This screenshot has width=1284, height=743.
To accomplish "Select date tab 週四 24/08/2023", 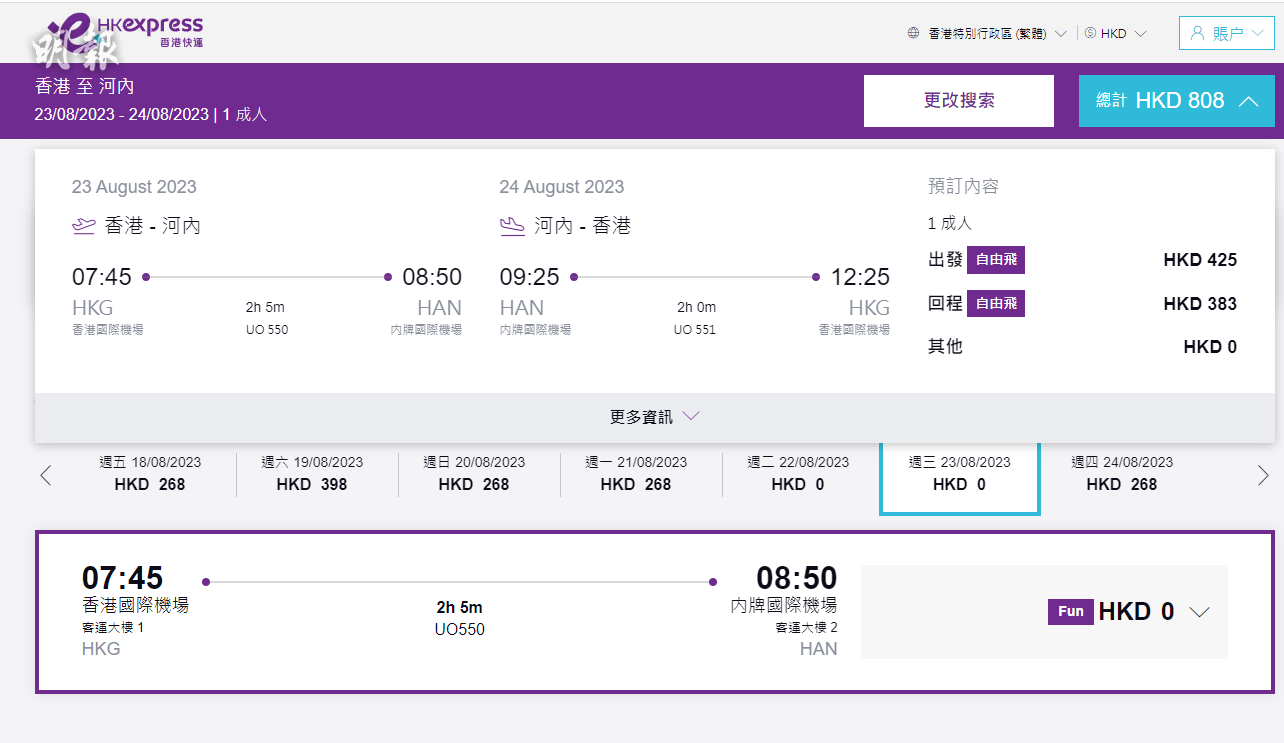I will [x=1122, y=474].
